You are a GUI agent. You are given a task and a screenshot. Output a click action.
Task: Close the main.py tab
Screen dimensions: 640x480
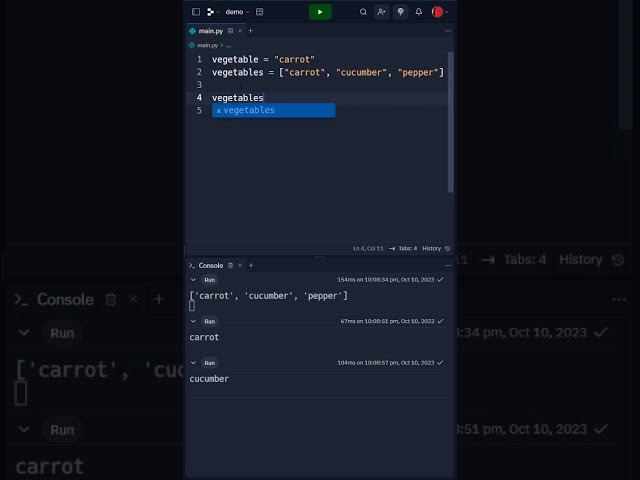click(x=240, y=31)
